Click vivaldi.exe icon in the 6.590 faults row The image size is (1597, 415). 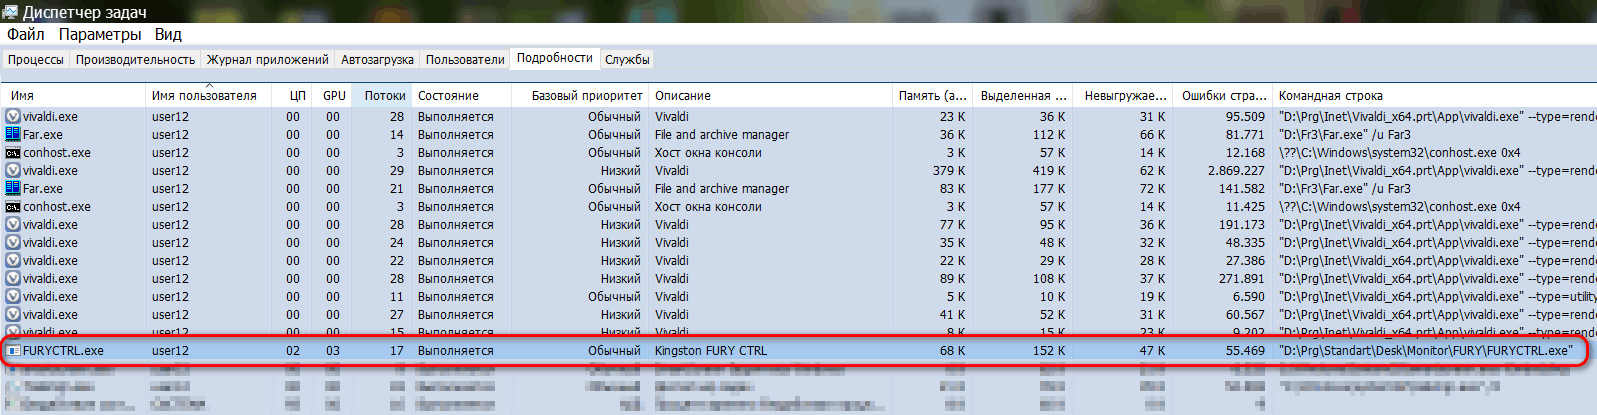click(x=13, y=297)
